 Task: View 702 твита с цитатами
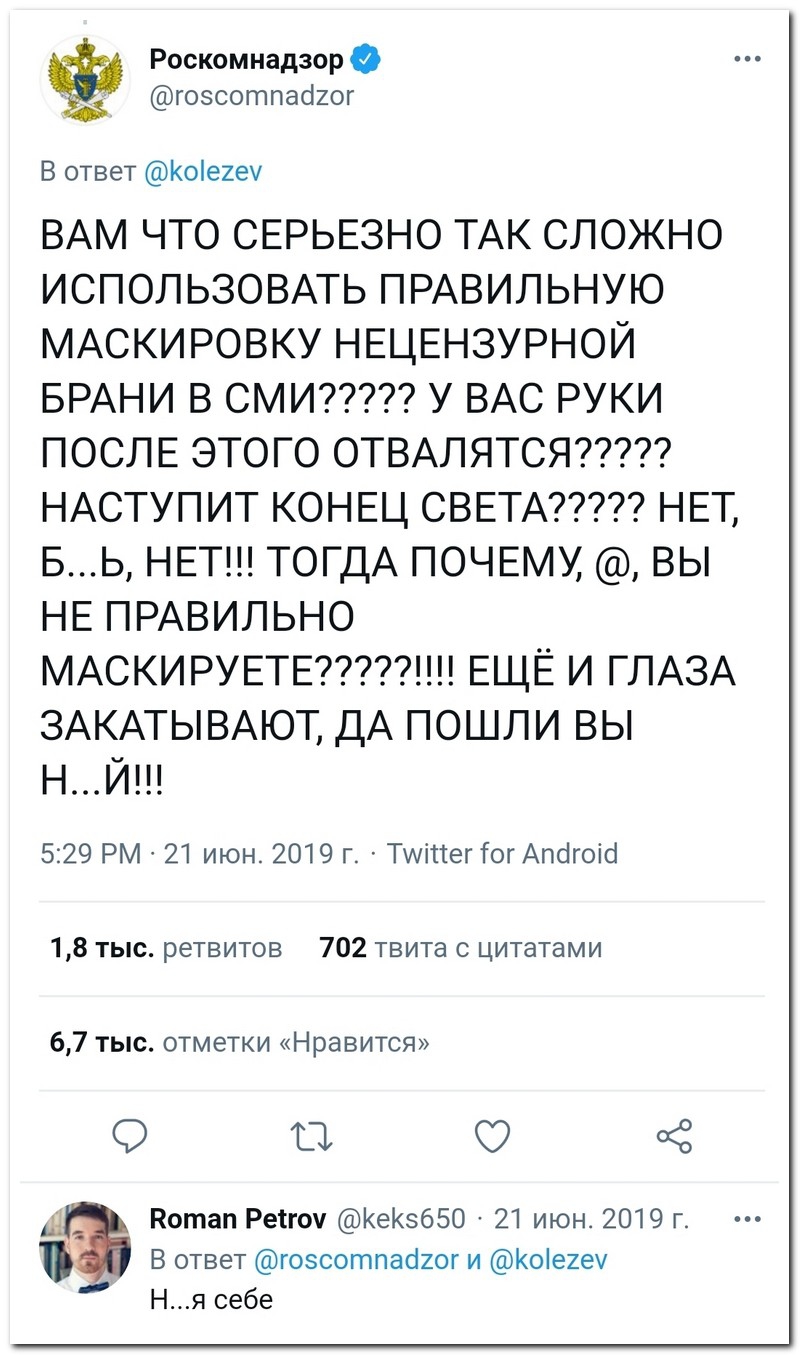click(461, 947)
